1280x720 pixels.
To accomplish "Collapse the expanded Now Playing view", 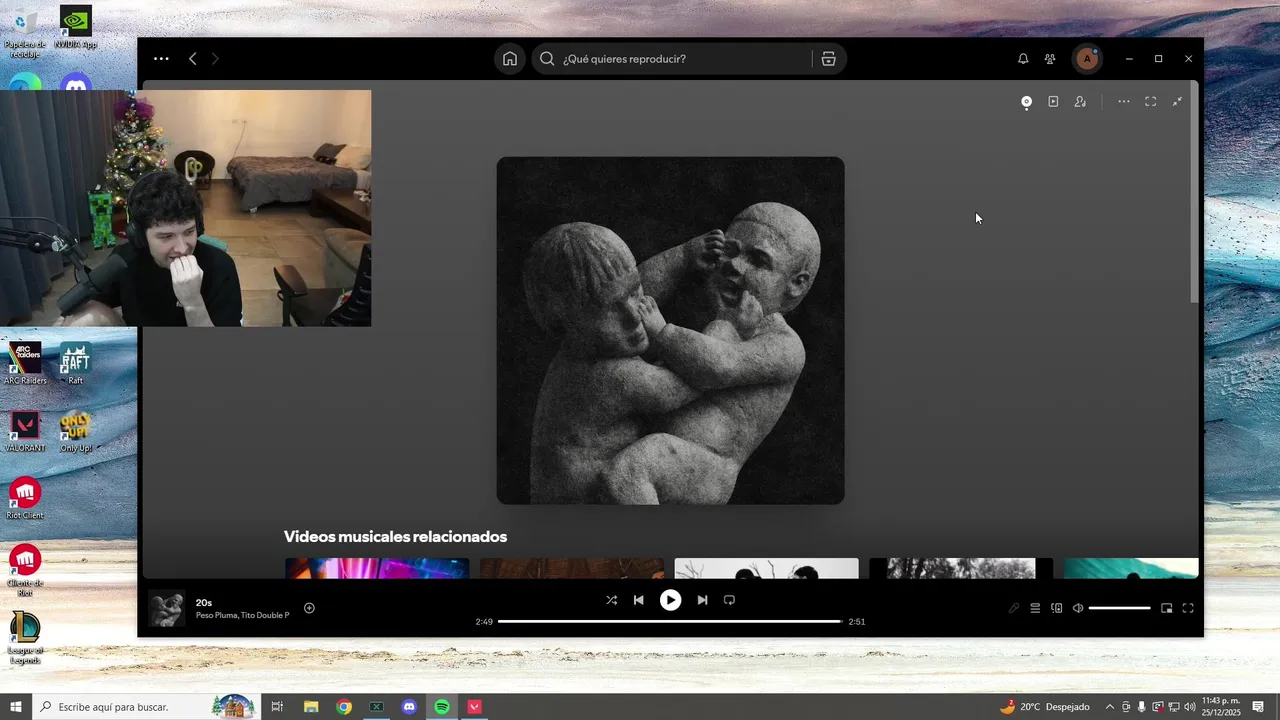I will pos(1177,102).
